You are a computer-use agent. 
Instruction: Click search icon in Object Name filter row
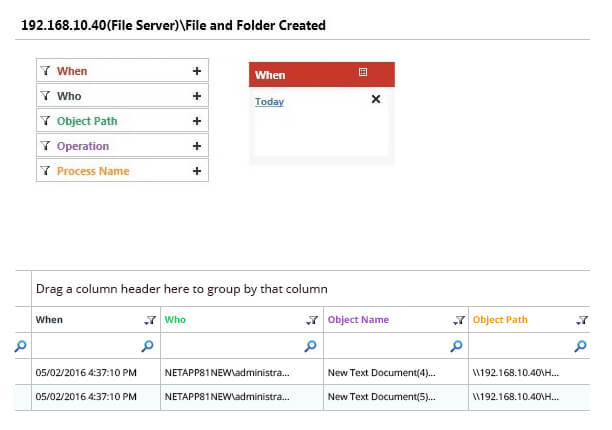pos(456,346)
